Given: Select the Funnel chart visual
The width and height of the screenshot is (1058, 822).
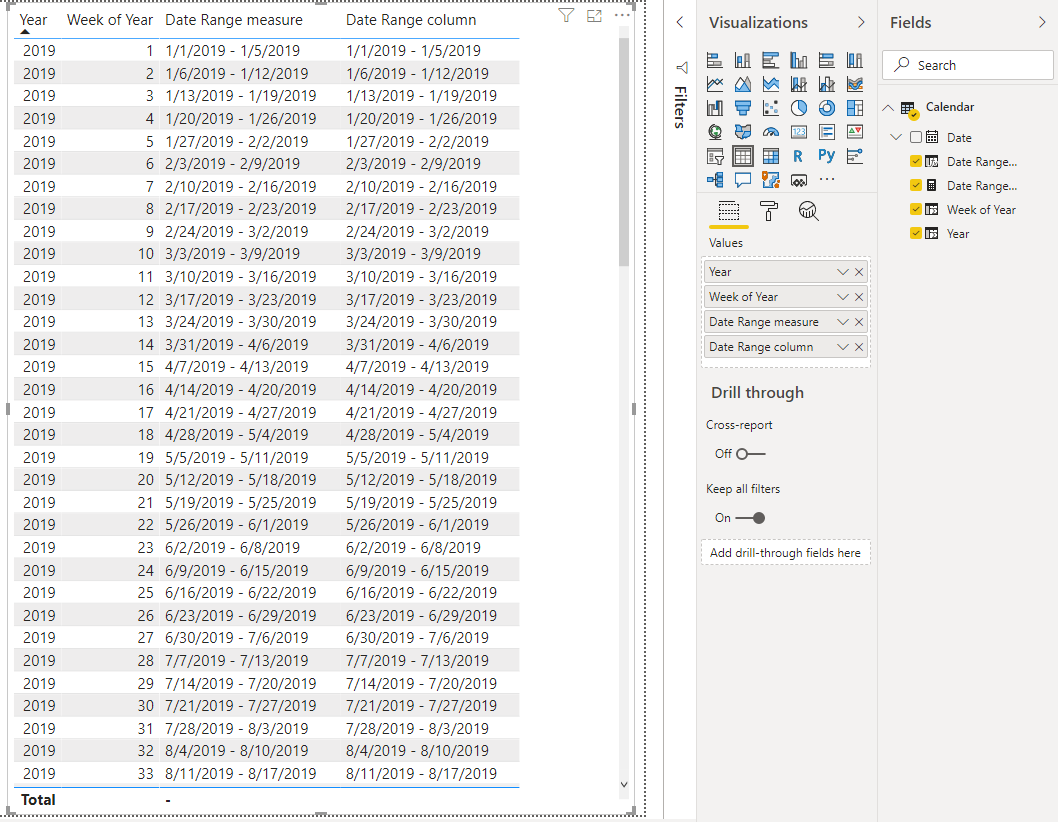Looking at the screenshot, I should [x=743, y=108].
